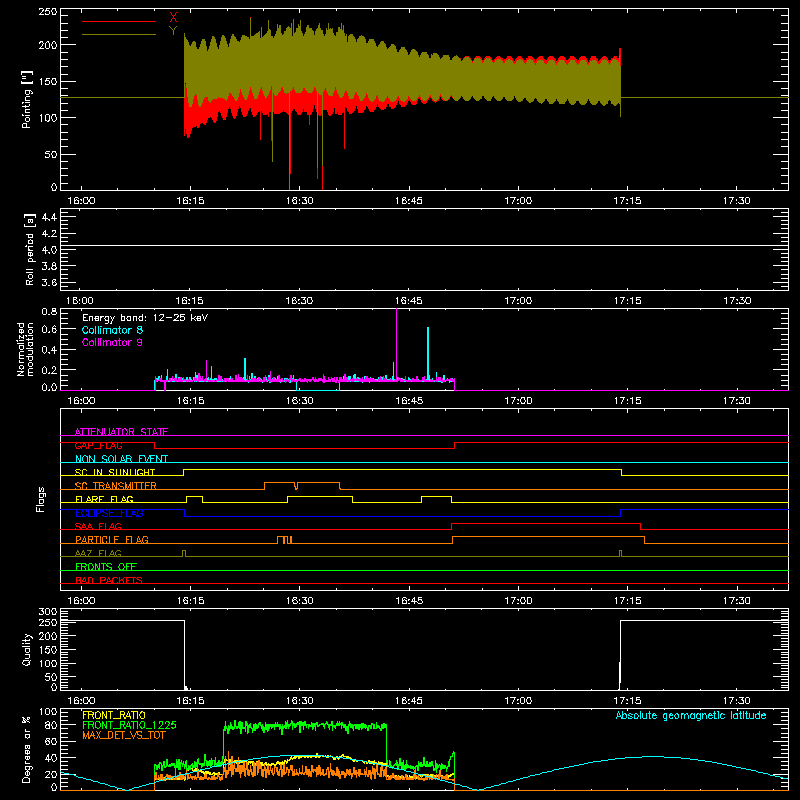800x800 pixels.
Task: Click the ECLIPSE_FLAG label
Action: pyautogui.click(x=109, y=513)
